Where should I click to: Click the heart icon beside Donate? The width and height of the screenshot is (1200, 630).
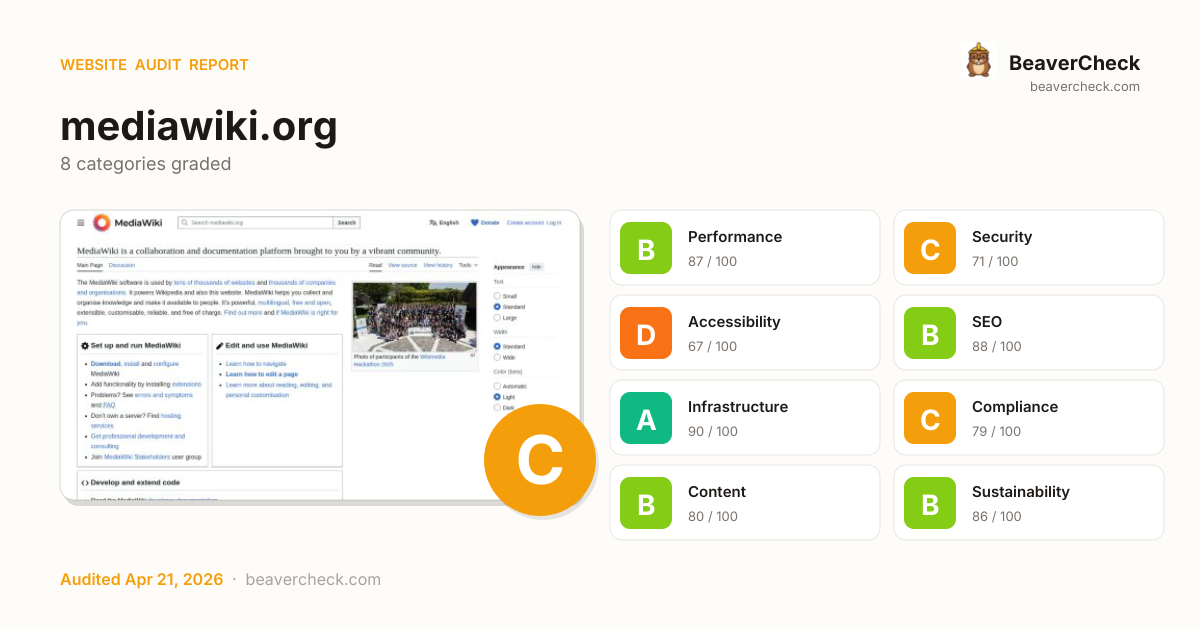[474, 223]
